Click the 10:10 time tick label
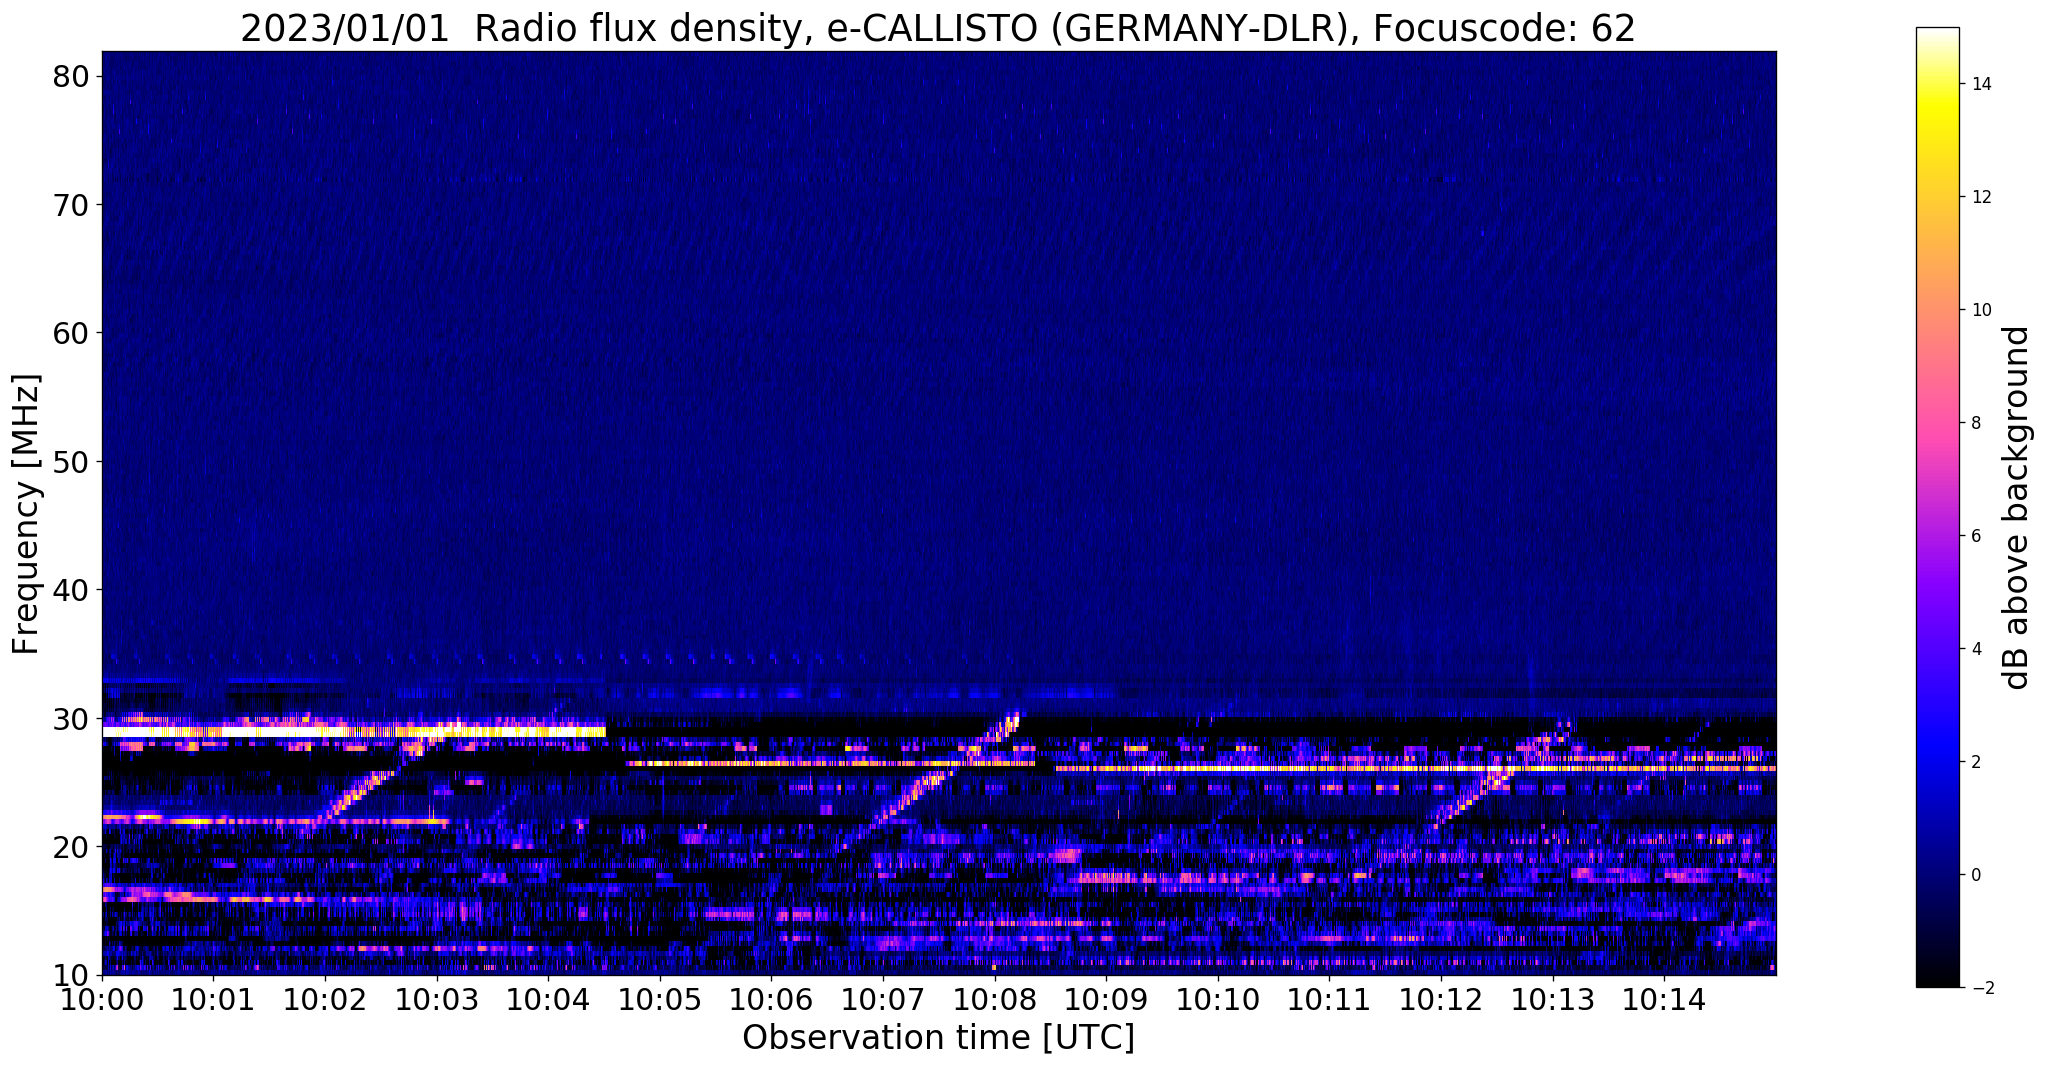 tap(1218, 1000)
